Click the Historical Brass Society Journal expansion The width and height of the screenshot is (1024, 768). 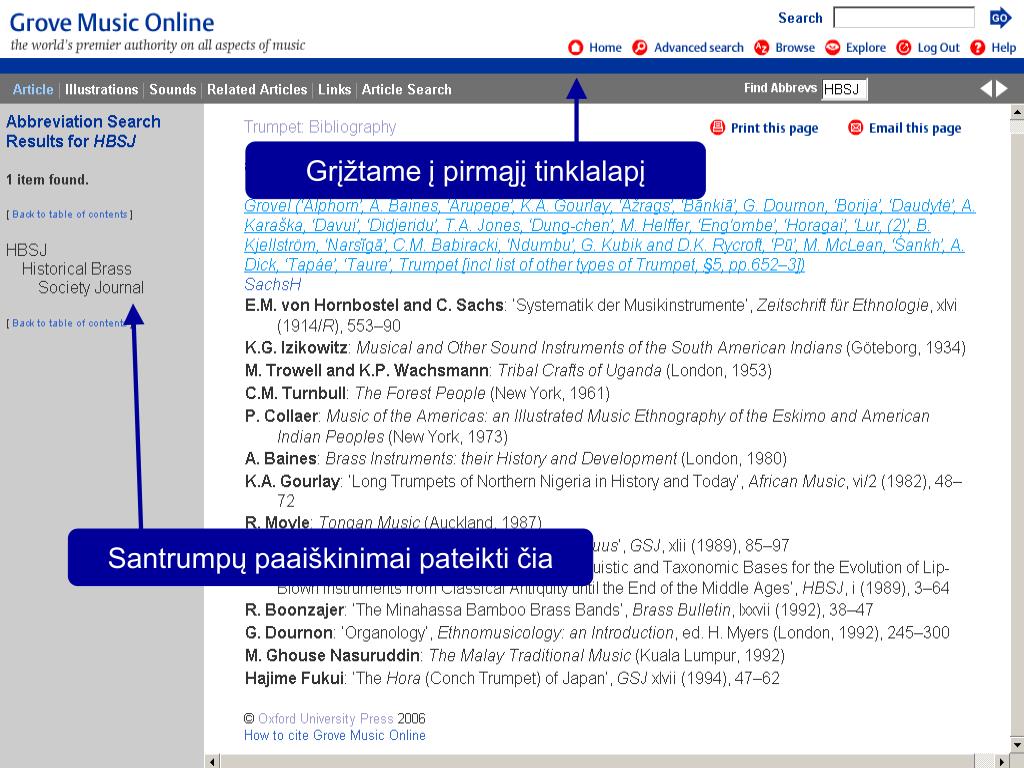pyautogui.click(x=83, y=278)
